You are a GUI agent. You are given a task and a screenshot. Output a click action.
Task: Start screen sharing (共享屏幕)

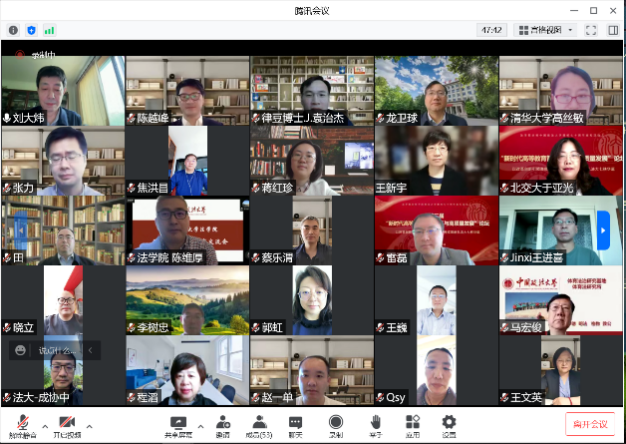pyautogui.click(x=179, y=424)
